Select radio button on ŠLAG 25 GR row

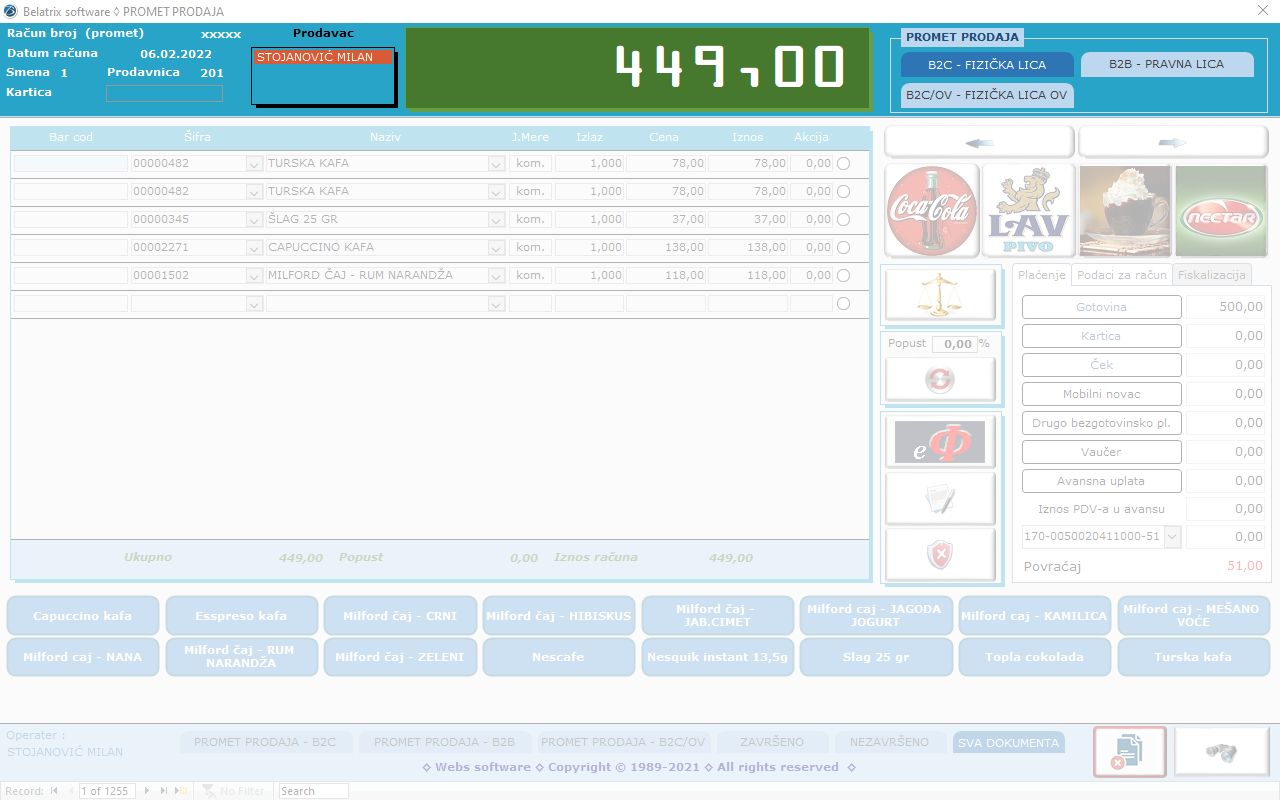843,219
